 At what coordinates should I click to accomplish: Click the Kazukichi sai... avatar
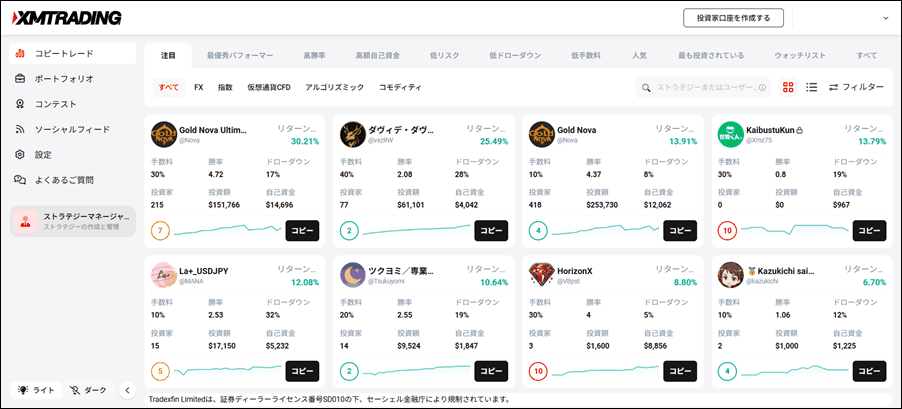point(731,276)
